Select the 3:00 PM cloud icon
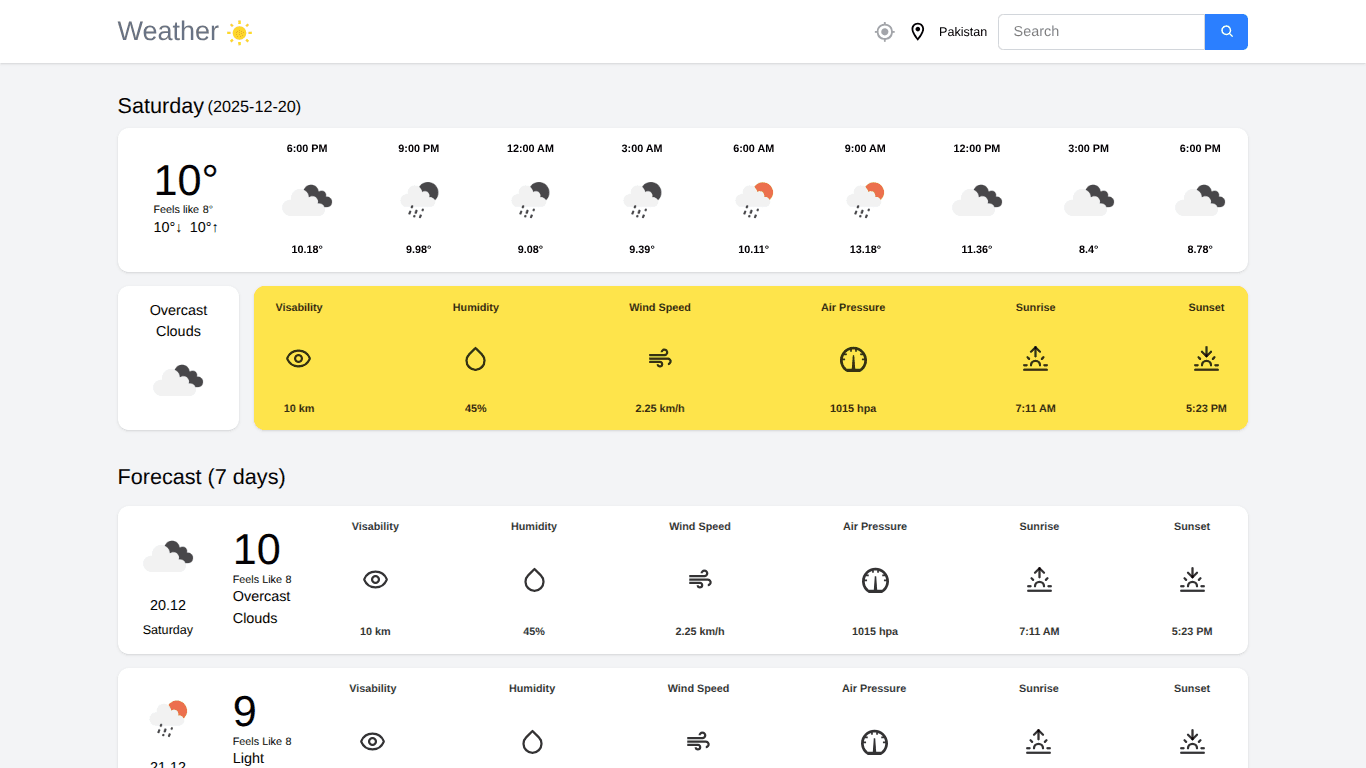Screen dimensions: 1366x768 click(x=1088, y=200)
